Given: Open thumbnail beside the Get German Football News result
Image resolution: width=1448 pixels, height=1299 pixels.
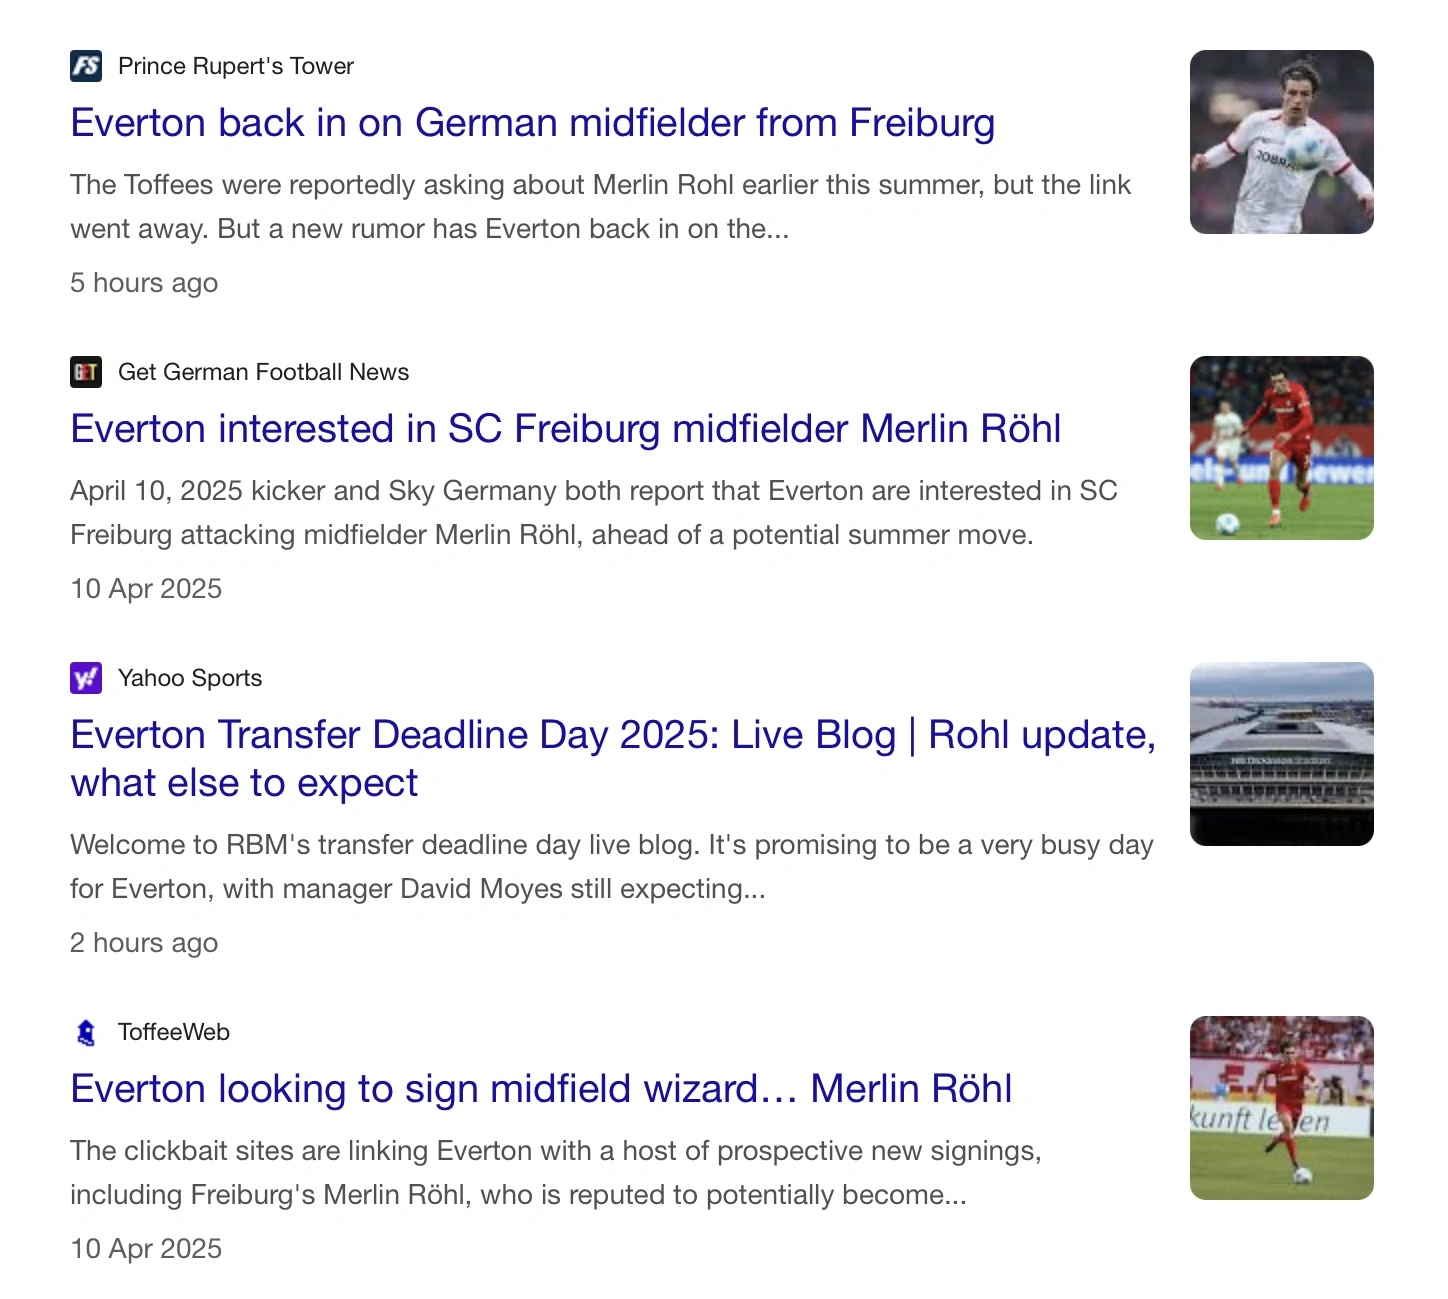Looking at the screenshot, I should [1281, 448].
